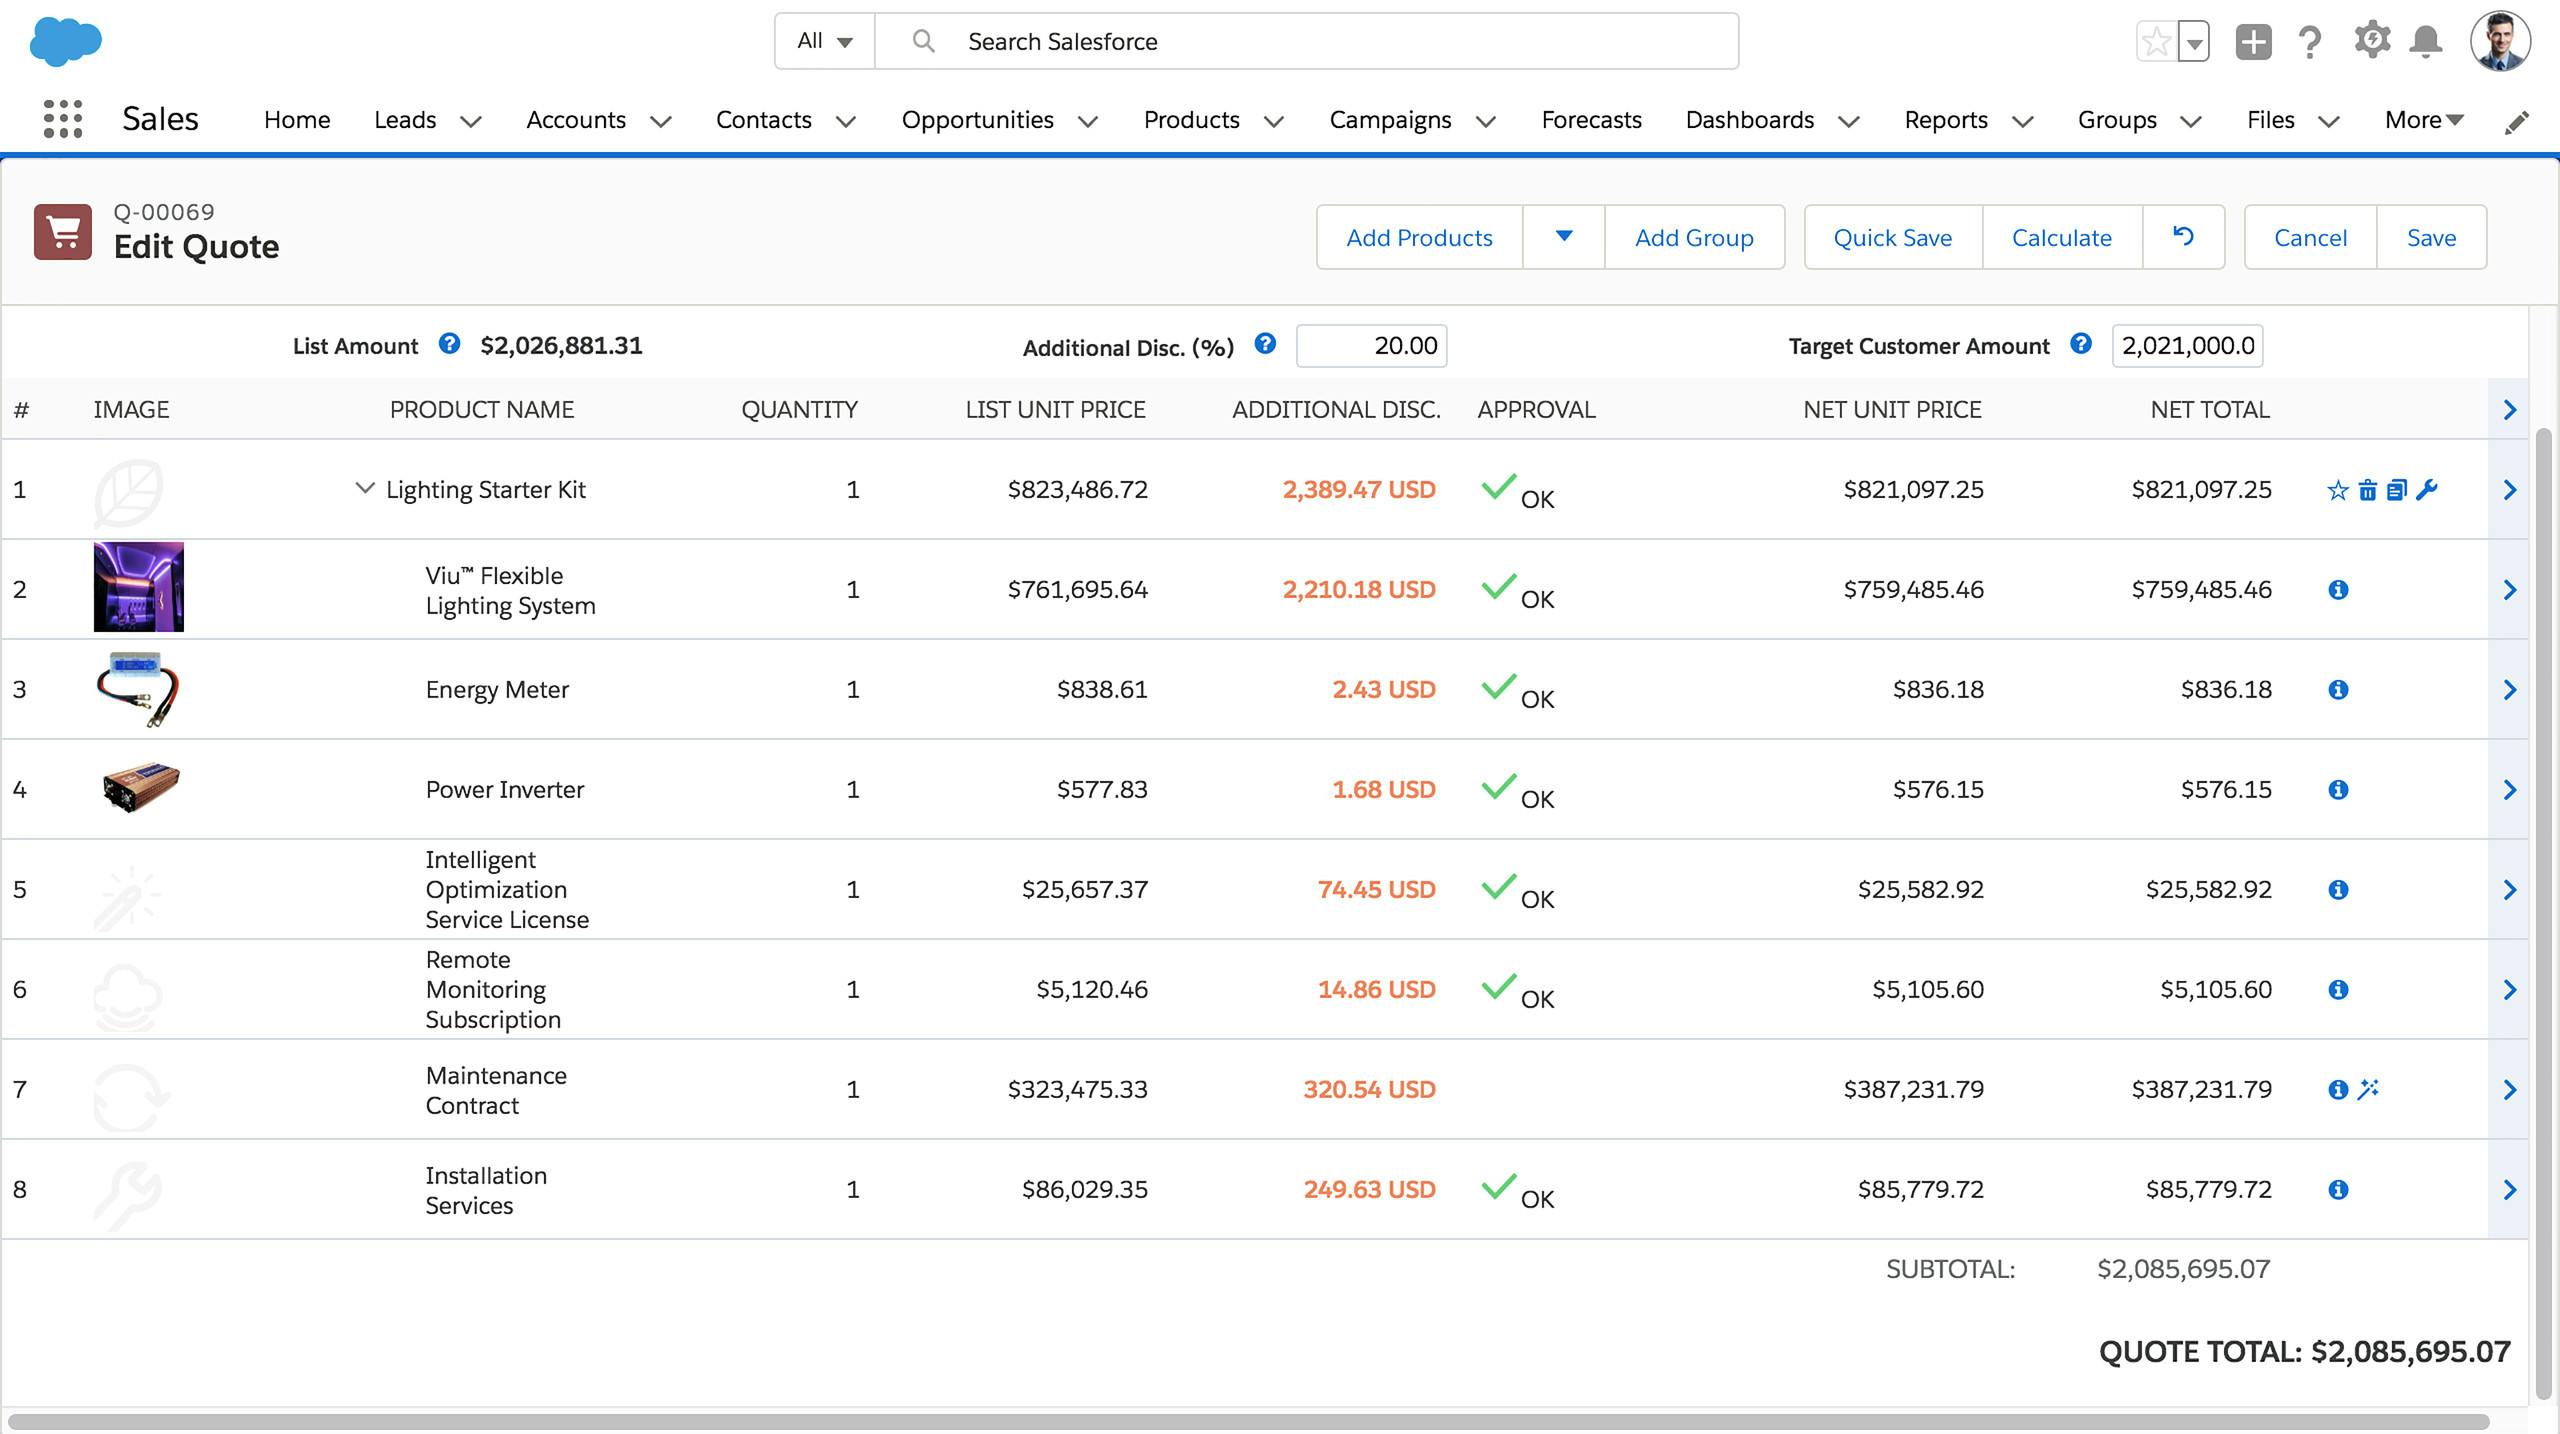This screenshot has height=1434, width=2560.
Task: Open the Reports tab
Action: (x=1946, y=120)
